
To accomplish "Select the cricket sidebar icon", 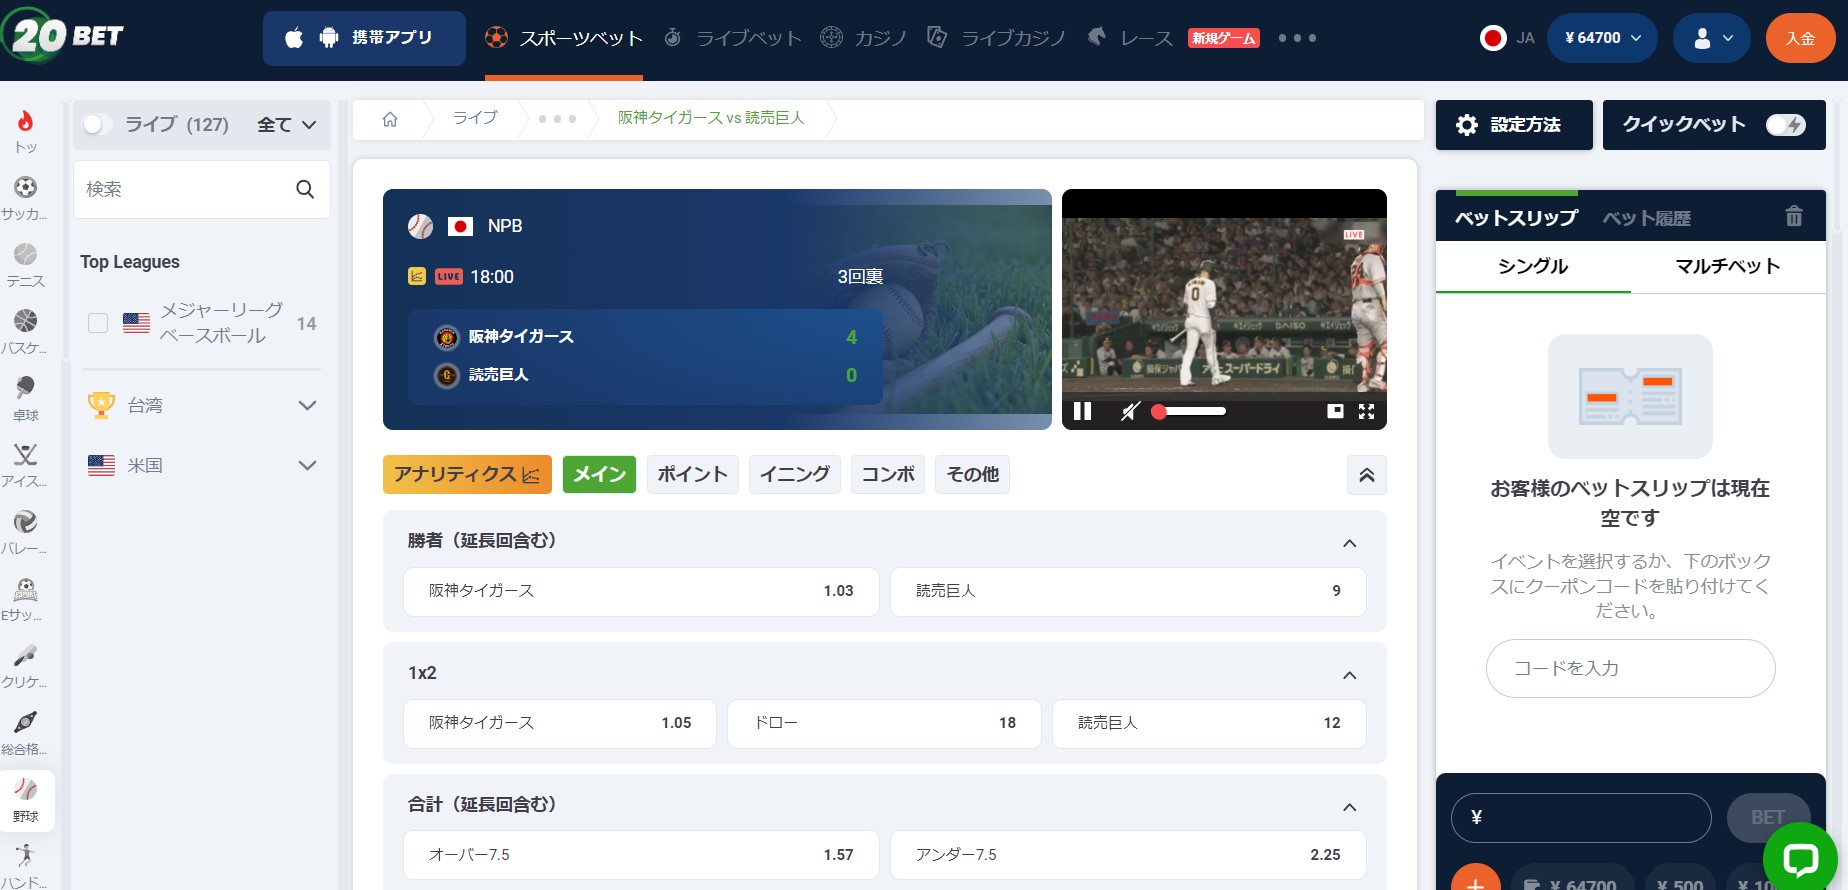I will click(26, 655).
